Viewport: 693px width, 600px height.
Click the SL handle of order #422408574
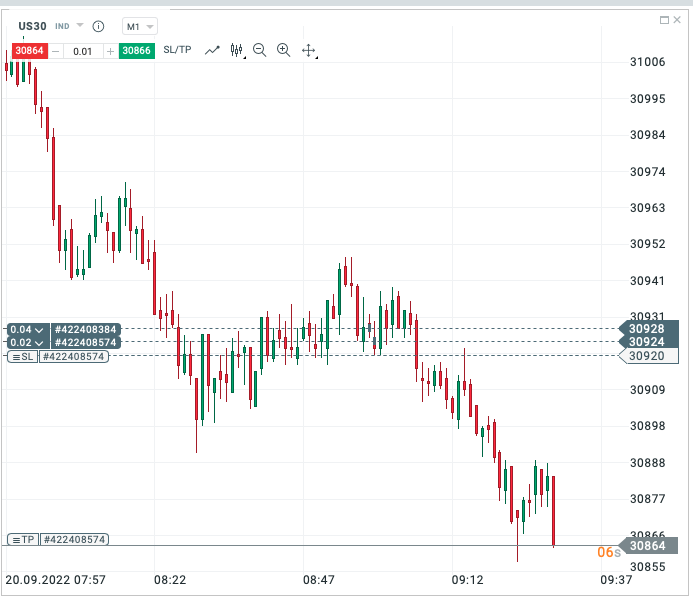click(23, 357)
